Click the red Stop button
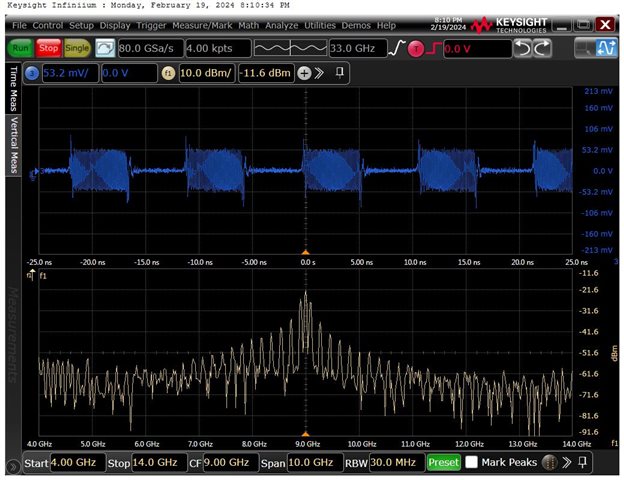 point(49,48)
